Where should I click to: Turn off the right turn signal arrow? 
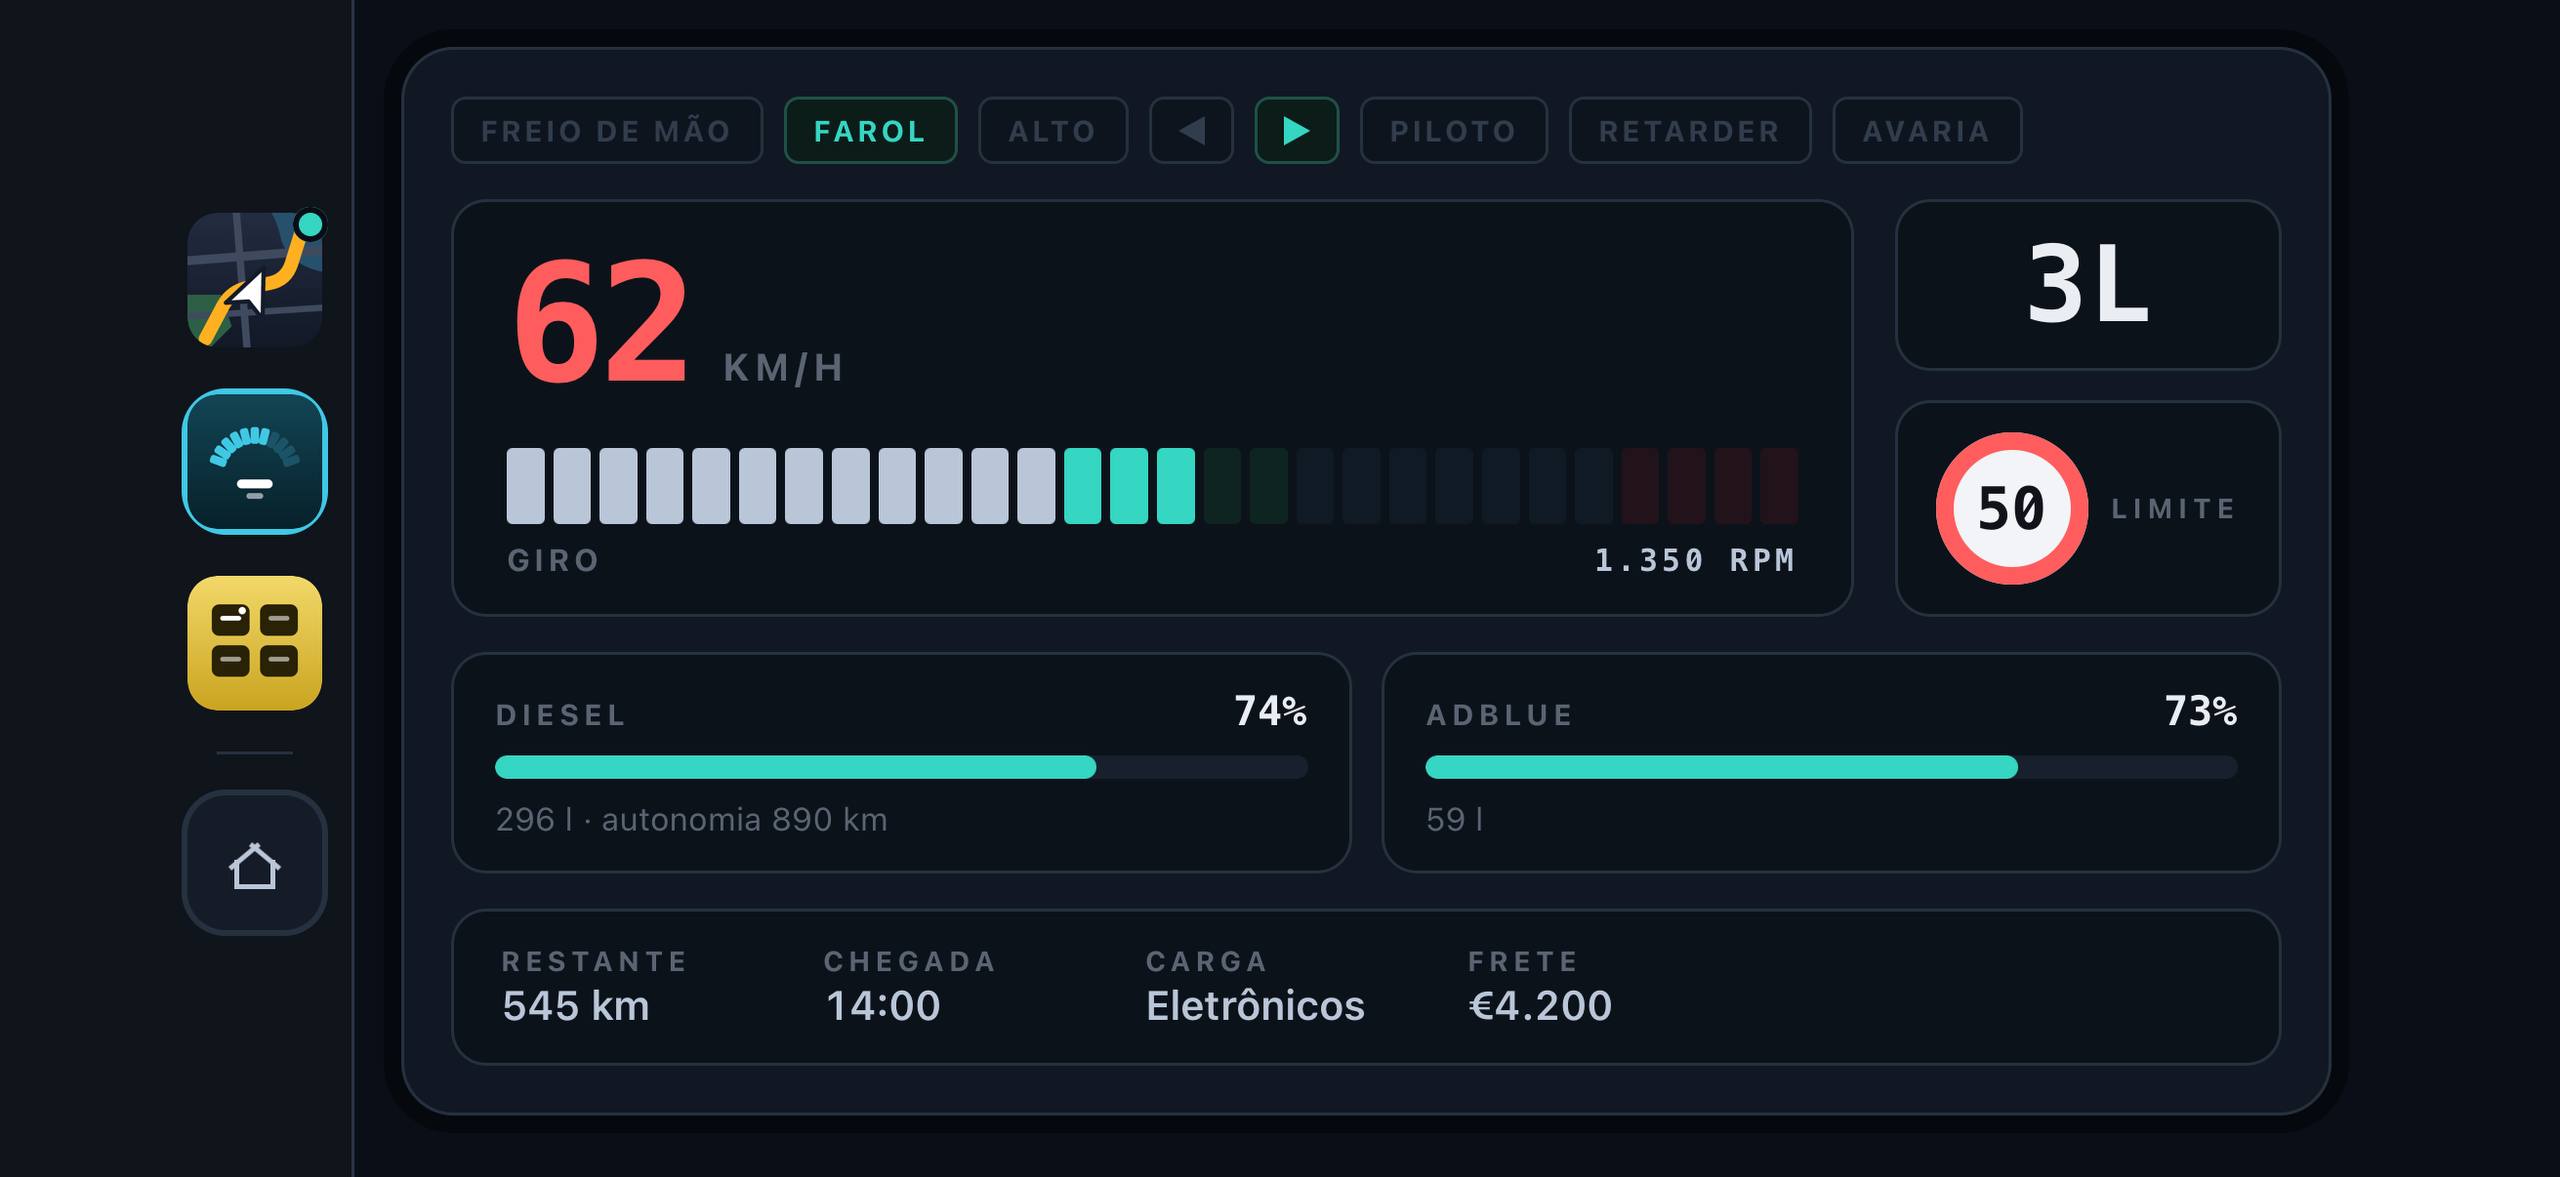(x=1296, y=131)
